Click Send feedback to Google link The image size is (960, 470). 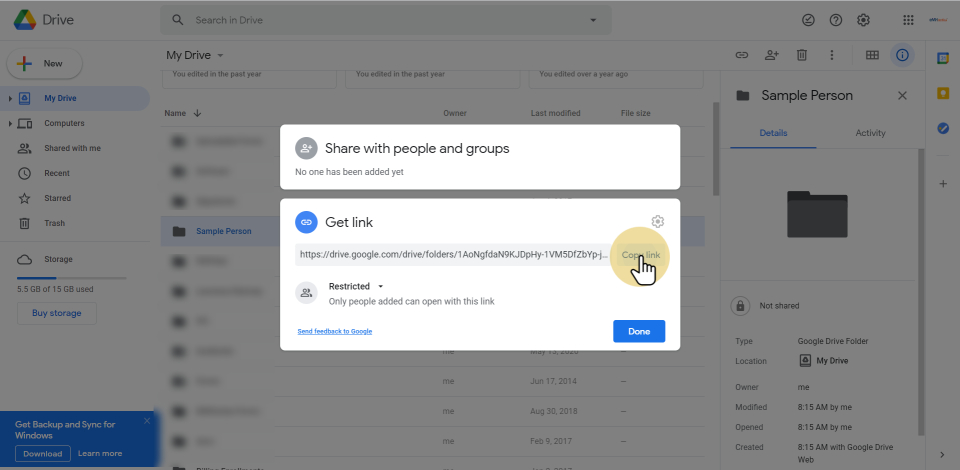point(334,331)
